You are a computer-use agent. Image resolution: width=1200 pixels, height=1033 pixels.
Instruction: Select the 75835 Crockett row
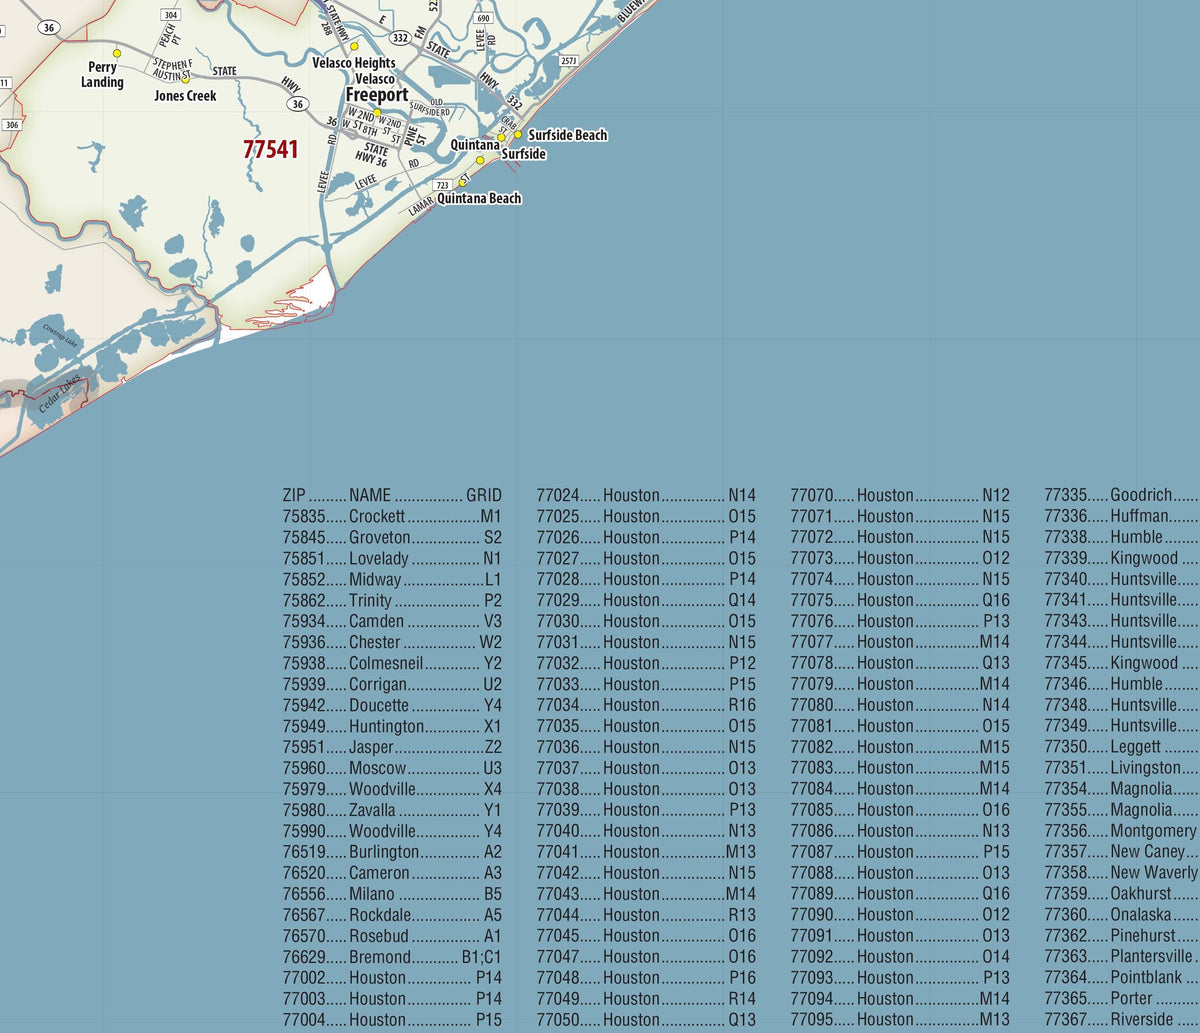[x=392, y=516]
